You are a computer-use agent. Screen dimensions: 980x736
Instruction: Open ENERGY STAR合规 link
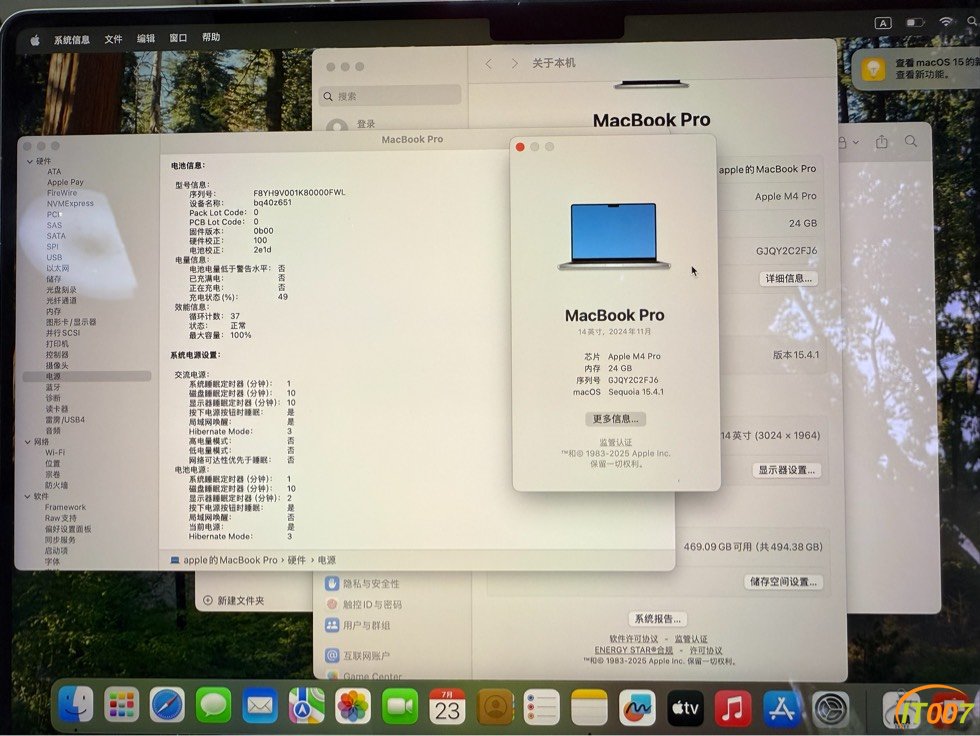click(x=634, y=650)
